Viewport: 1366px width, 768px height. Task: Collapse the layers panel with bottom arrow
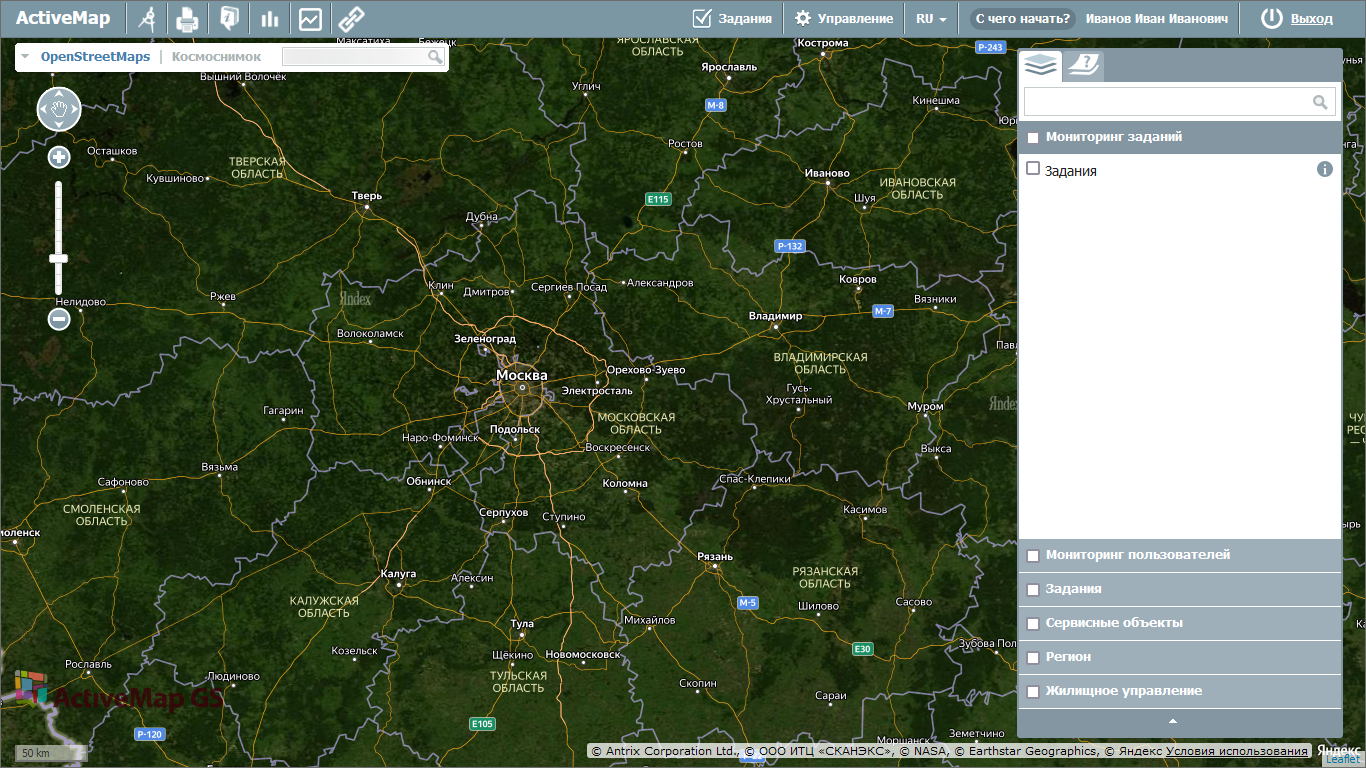tap(1173, 721)
